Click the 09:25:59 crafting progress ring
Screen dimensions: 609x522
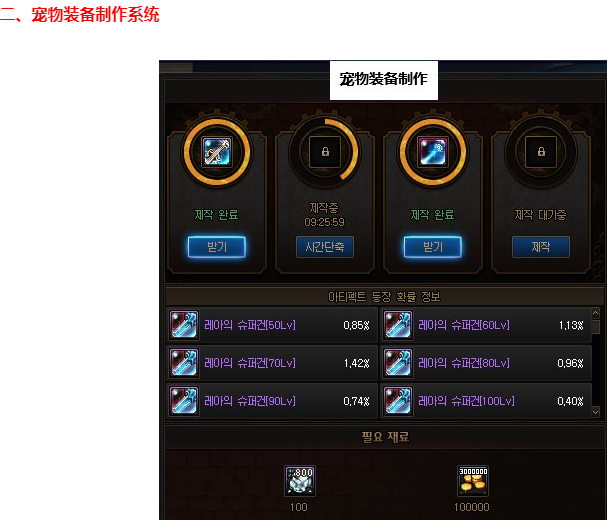325,151
